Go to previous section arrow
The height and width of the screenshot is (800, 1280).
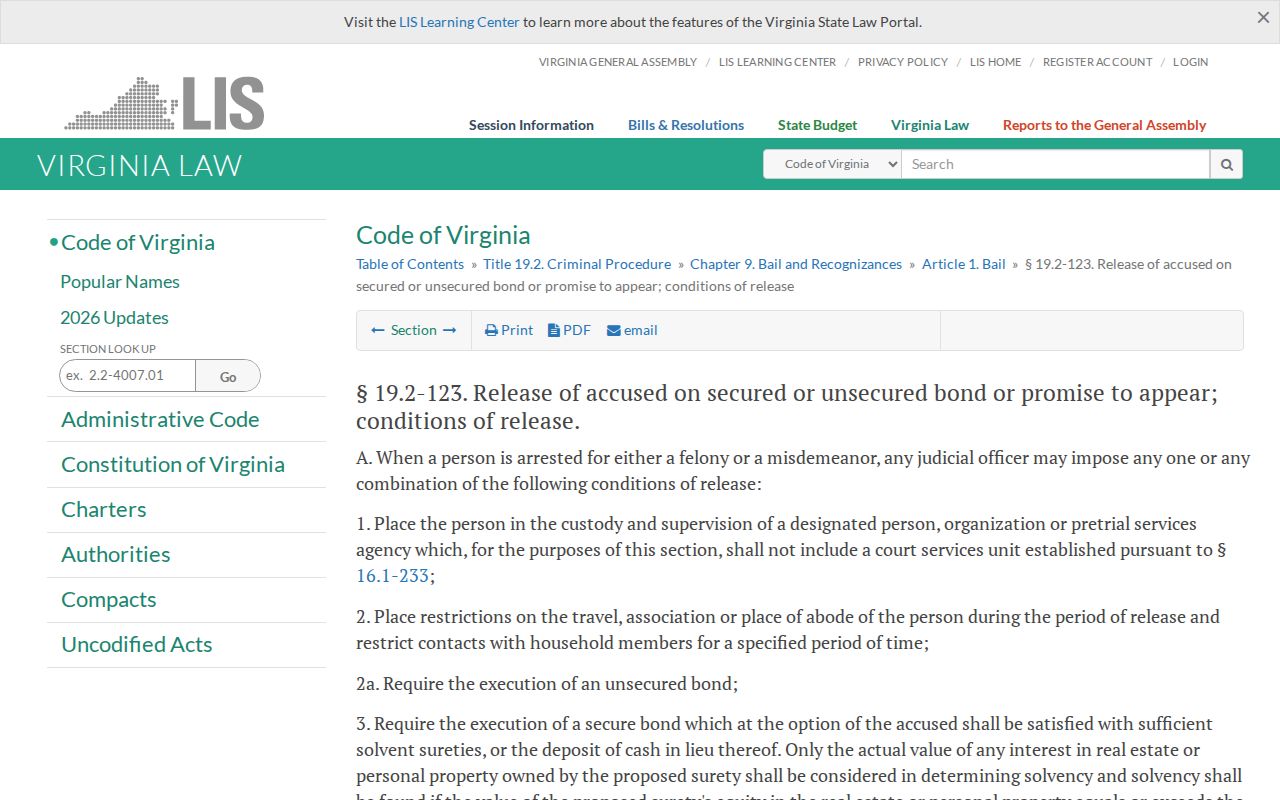[378, 330]
